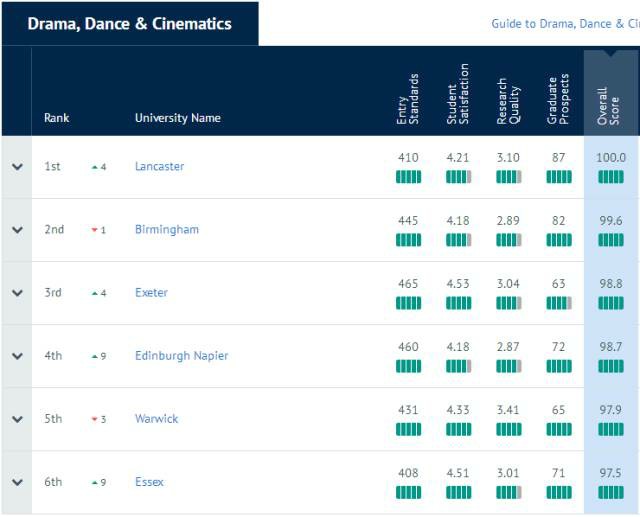640x517 pixels.
Task: Open the Essex university link
Action: (149, 482)
